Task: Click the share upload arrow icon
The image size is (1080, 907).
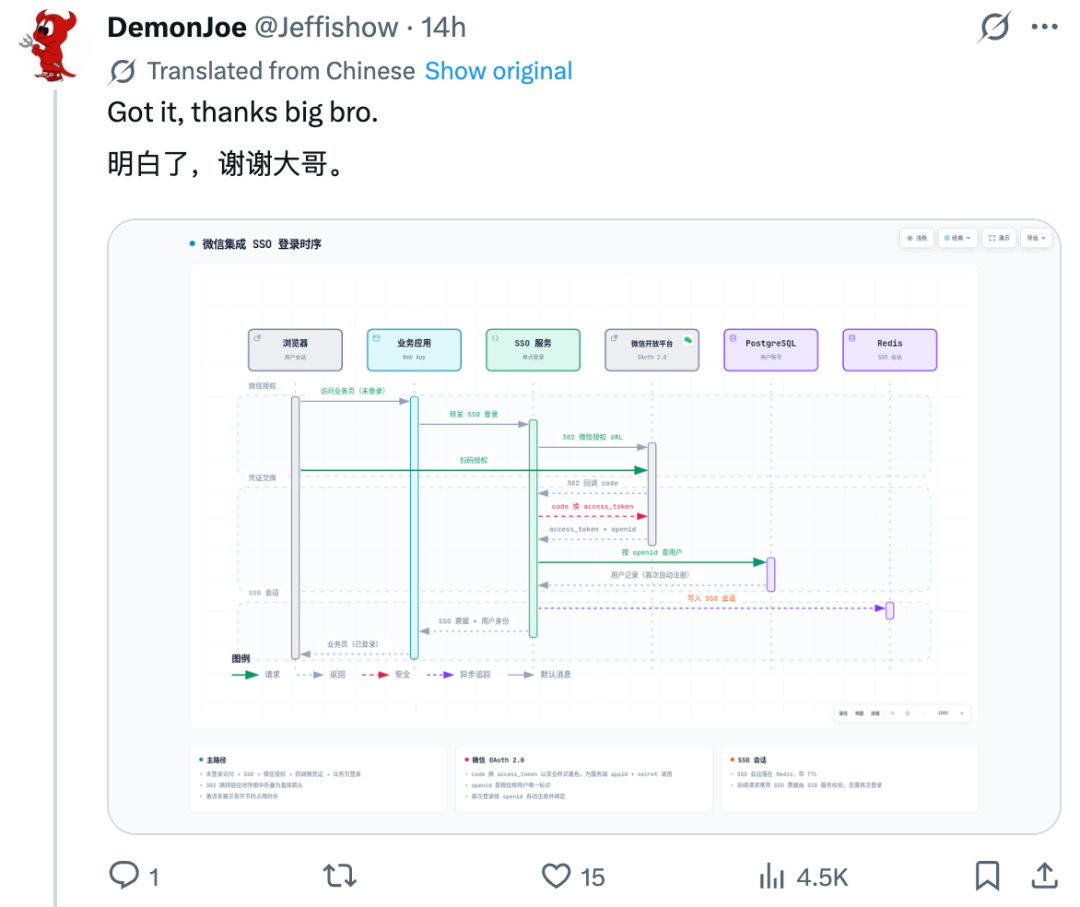Action: (1044, 875)
